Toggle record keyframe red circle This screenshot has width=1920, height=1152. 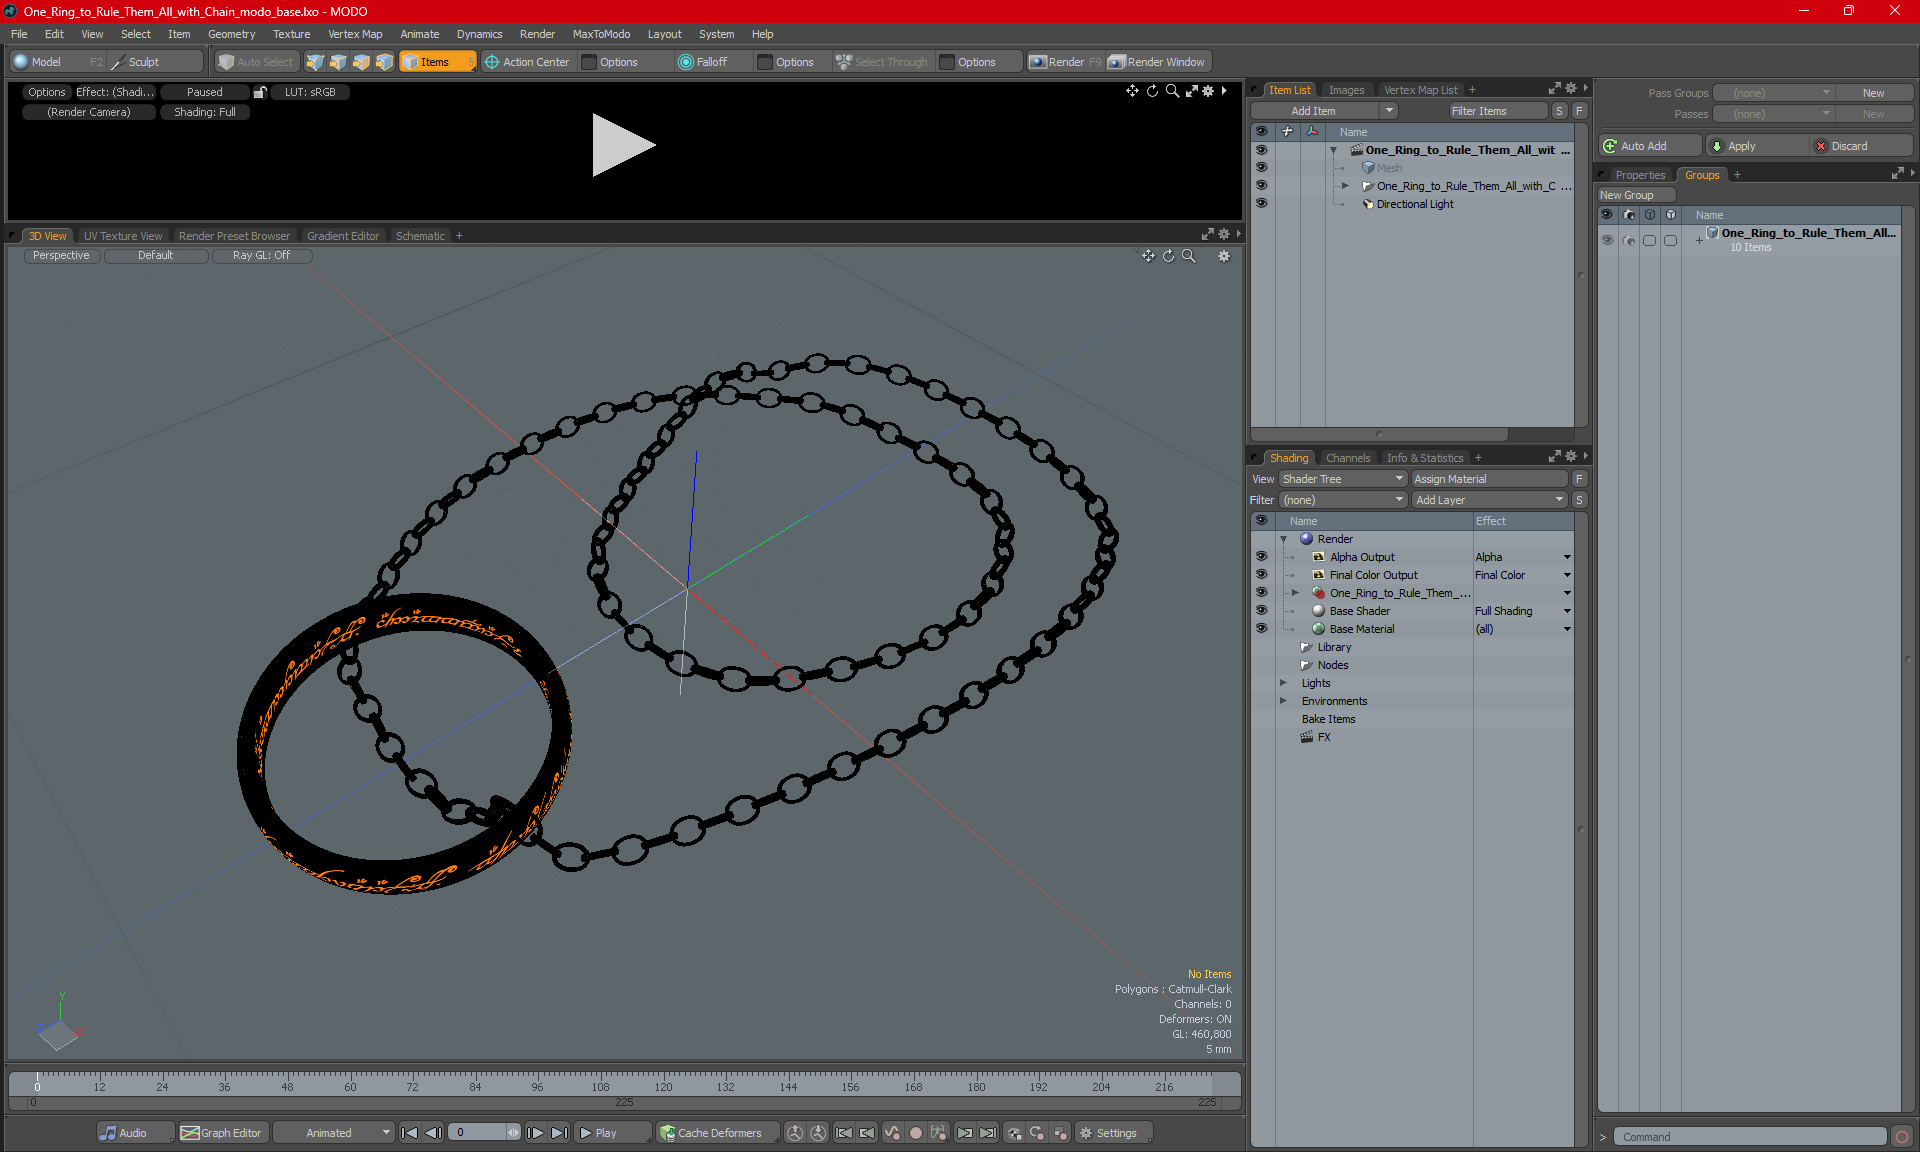point(915,1133)
